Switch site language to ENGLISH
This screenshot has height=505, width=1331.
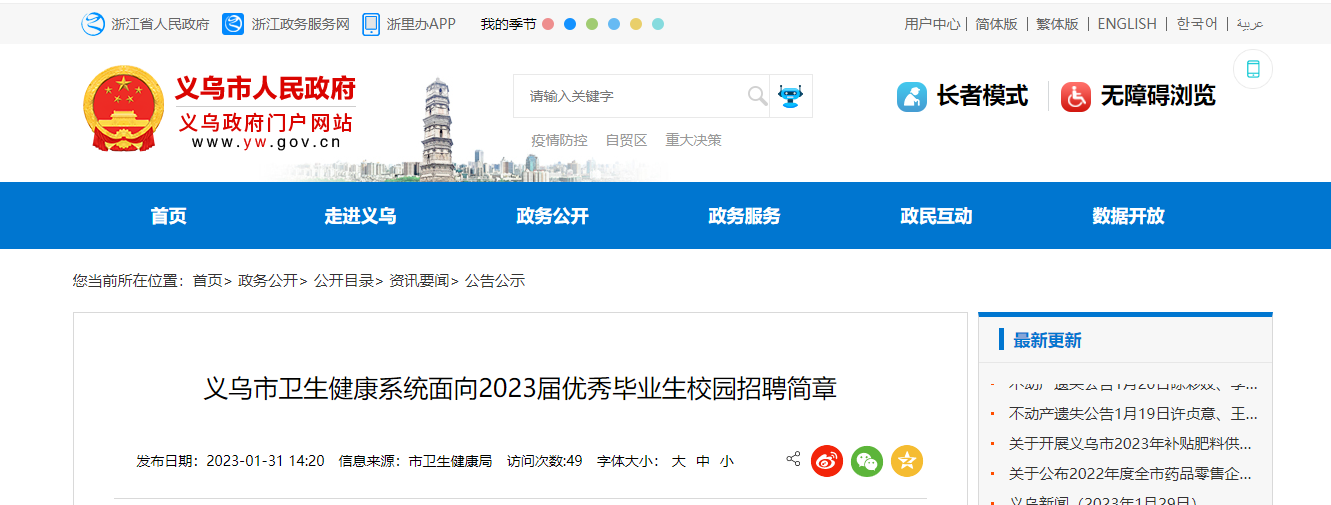(1127, 24)
